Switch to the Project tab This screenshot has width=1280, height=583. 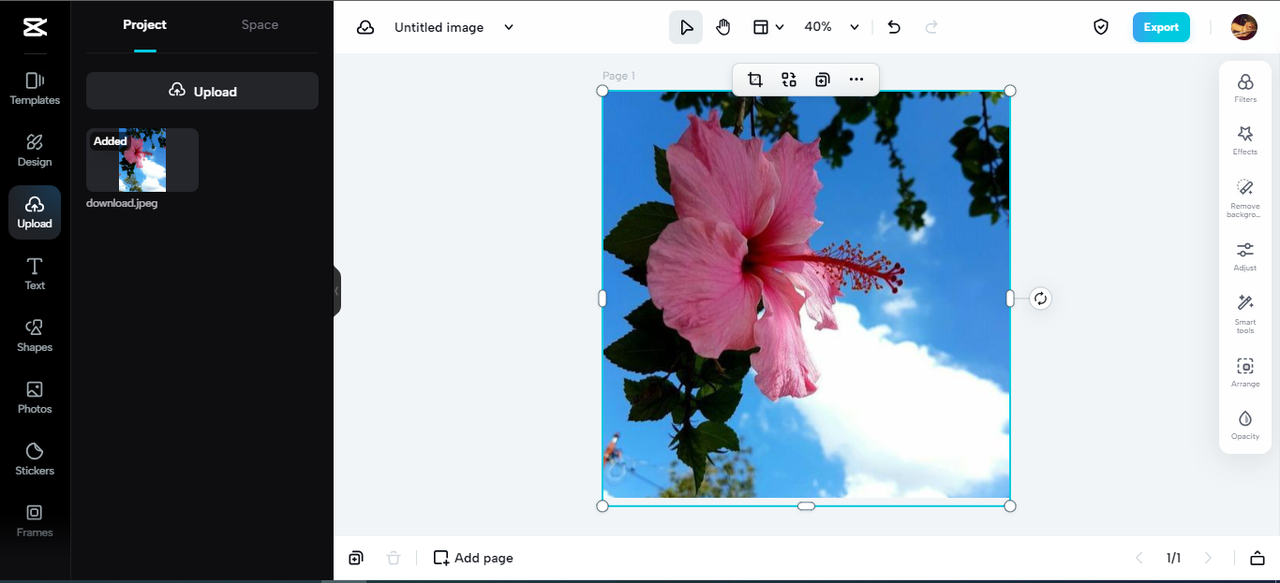(x=145, y=25)
